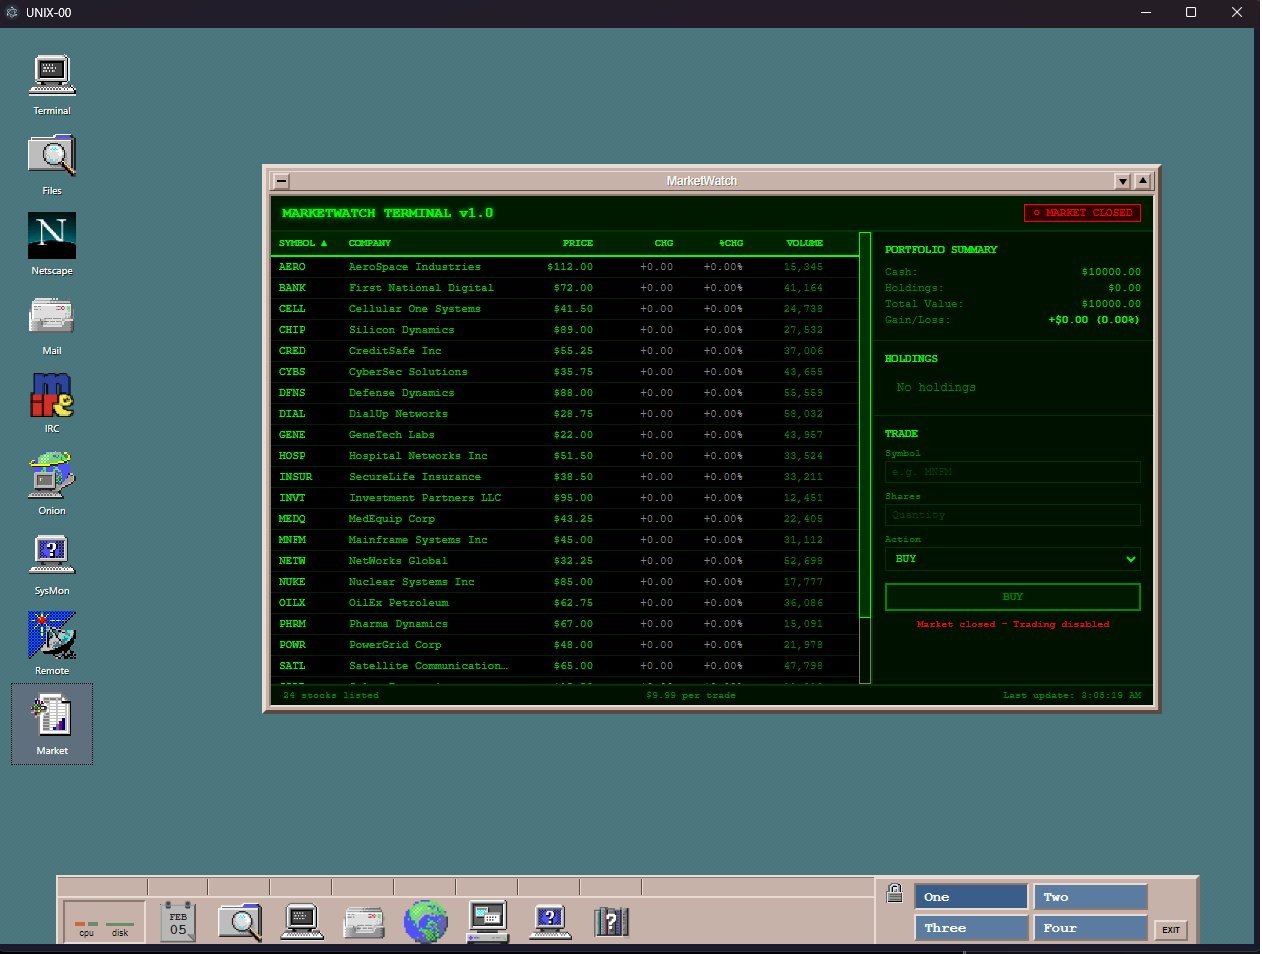Click the green BUY button
The width and height of the screenshot is (1262, 954).
tap(1012, 597)
